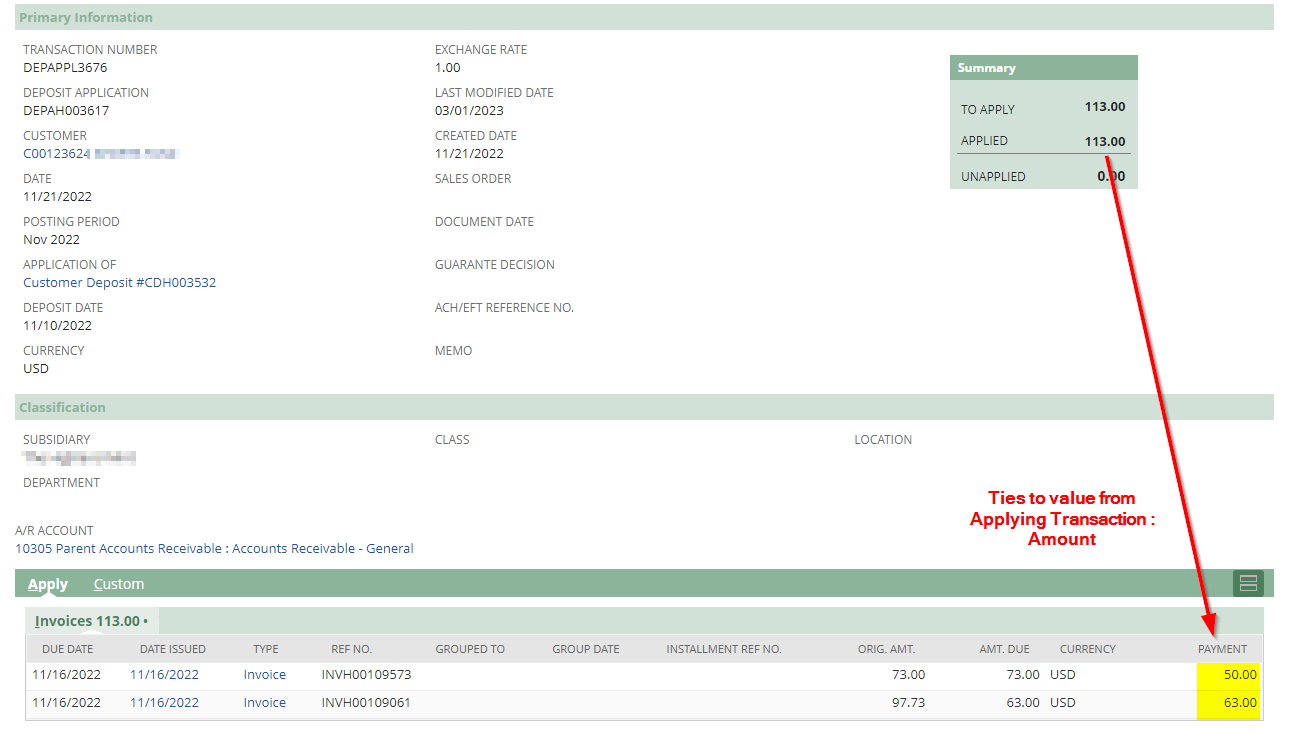Viewport: 1291px width, 746px height.
Task: Select reference number INVH00109061
Action: [x=366, y=703]
